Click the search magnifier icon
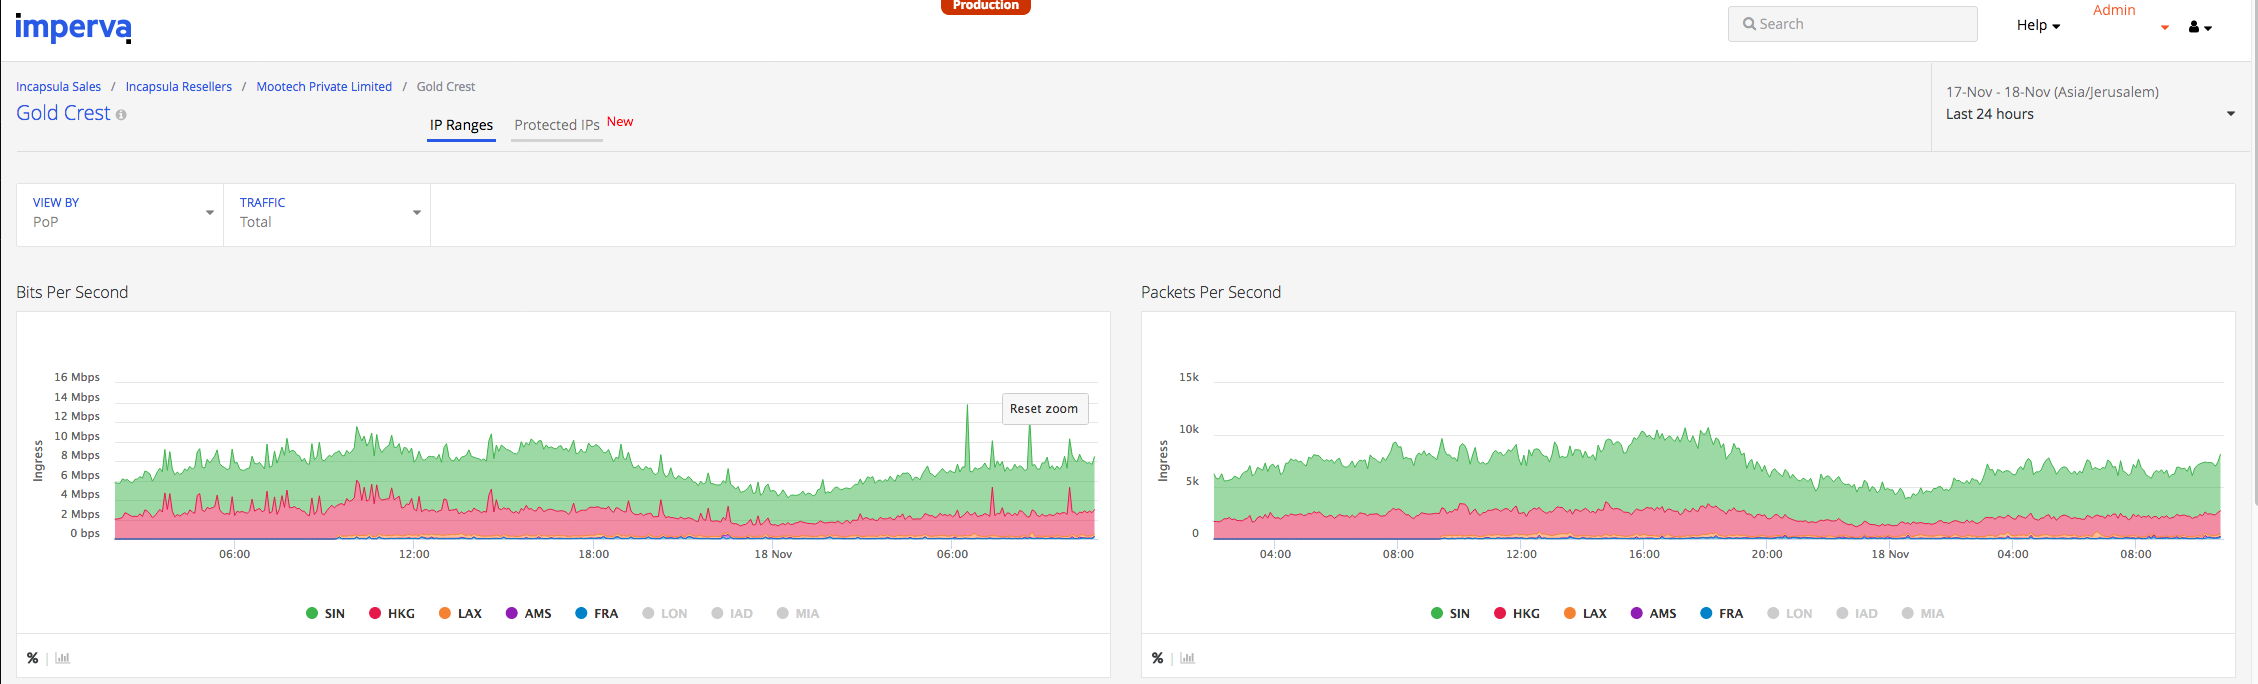Screen dimensions: 2258x684 [1749, 24]
